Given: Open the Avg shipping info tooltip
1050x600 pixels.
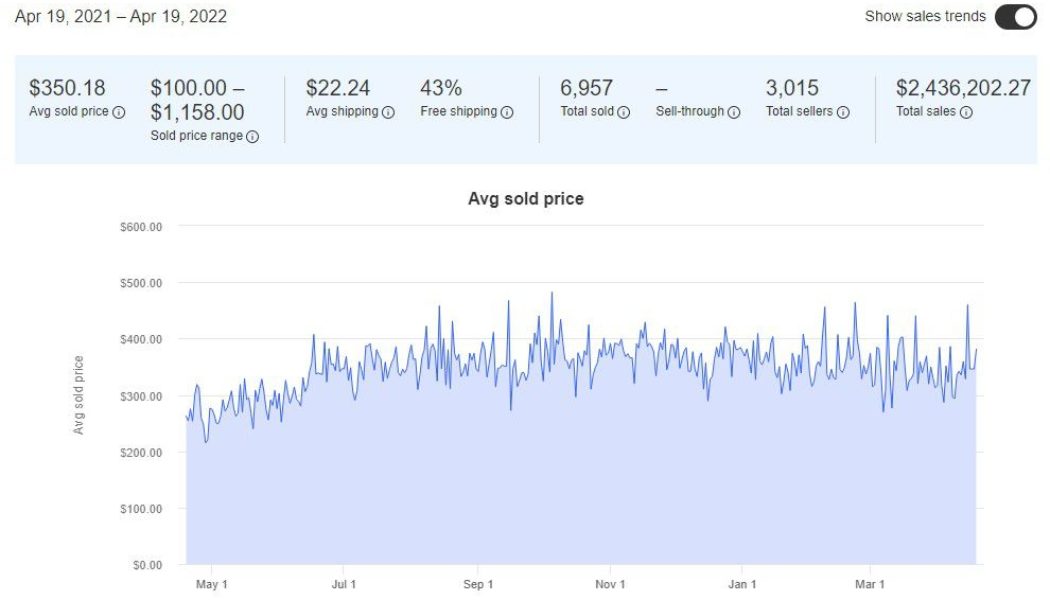Looking at the screenshot, I should pos(388,112).
